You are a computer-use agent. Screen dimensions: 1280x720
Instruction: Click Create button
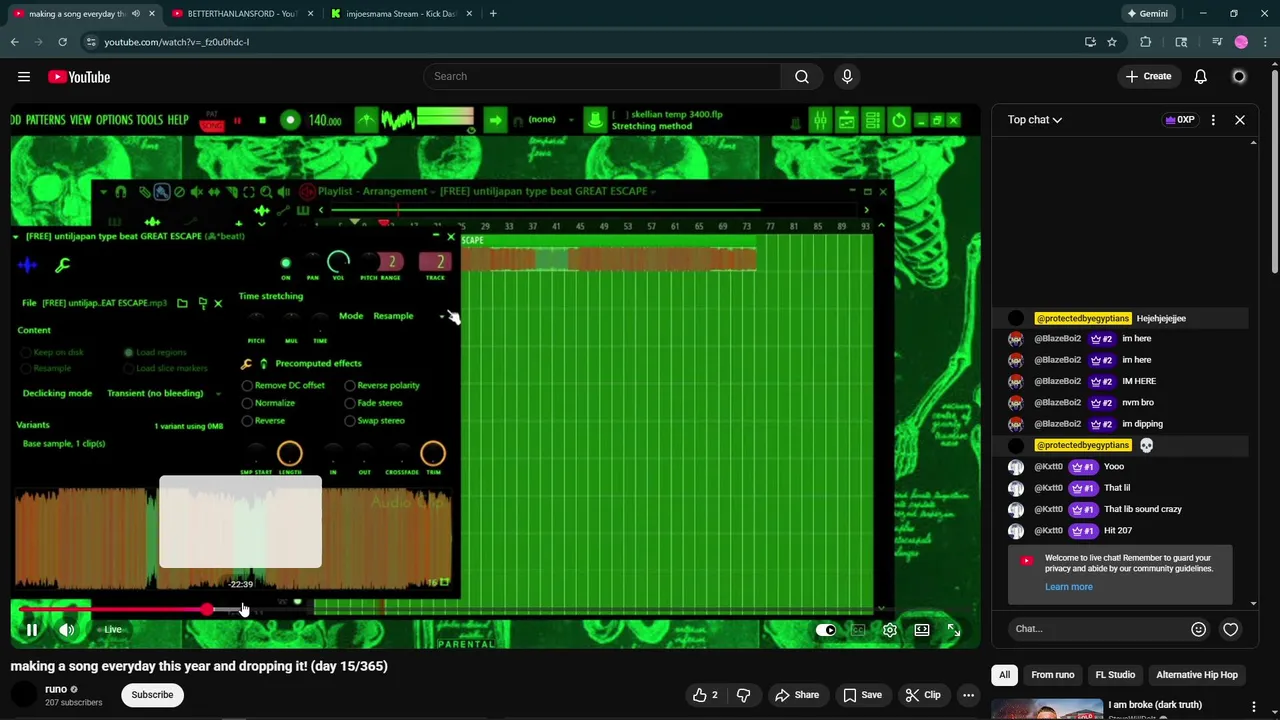(x=1148, y=77)
